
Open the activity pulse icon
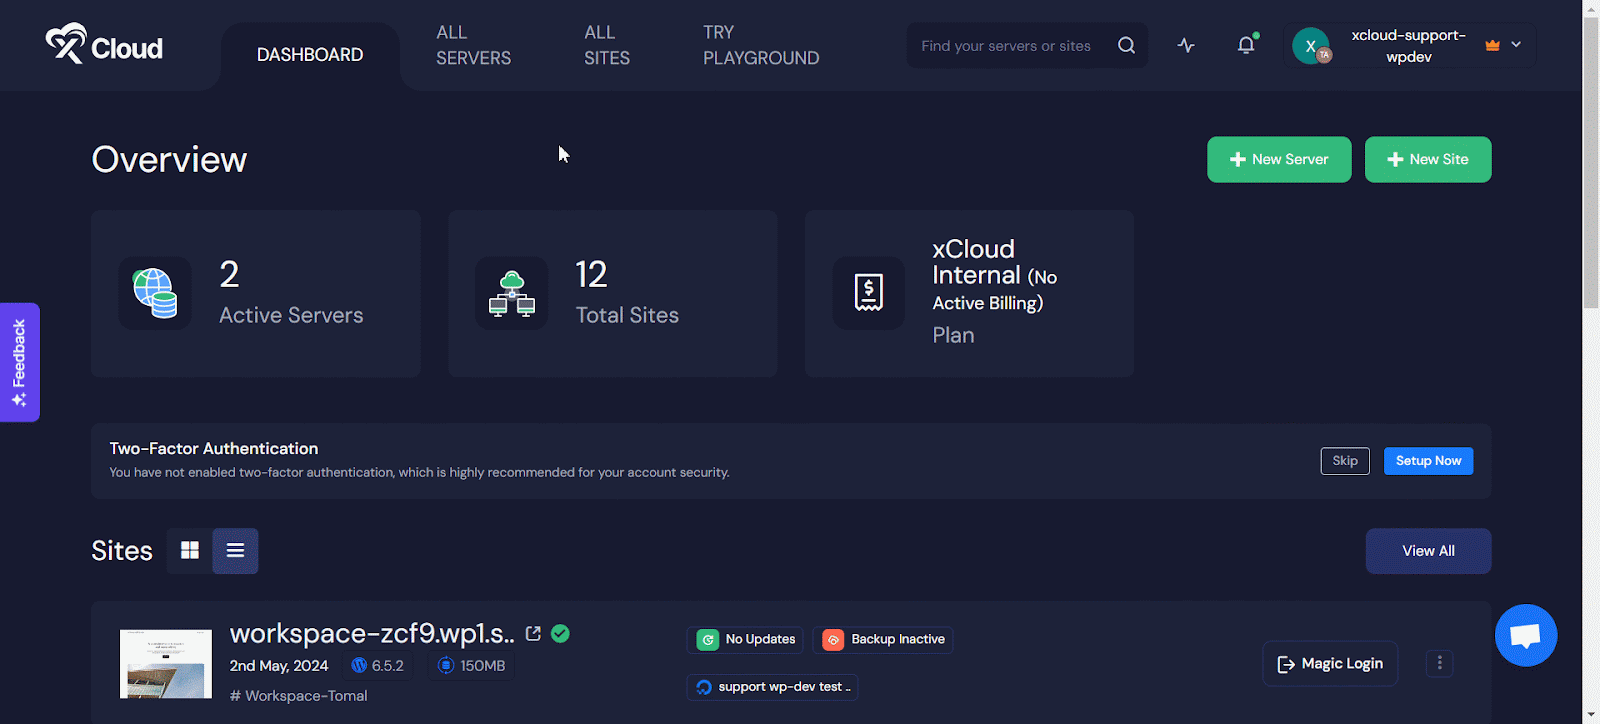click(x=1186, y=45)
